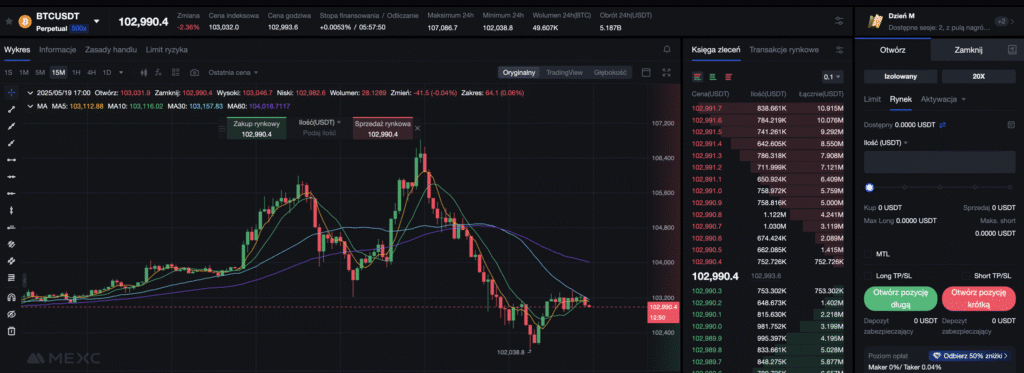Select 4H timeframe

point(91,73)
